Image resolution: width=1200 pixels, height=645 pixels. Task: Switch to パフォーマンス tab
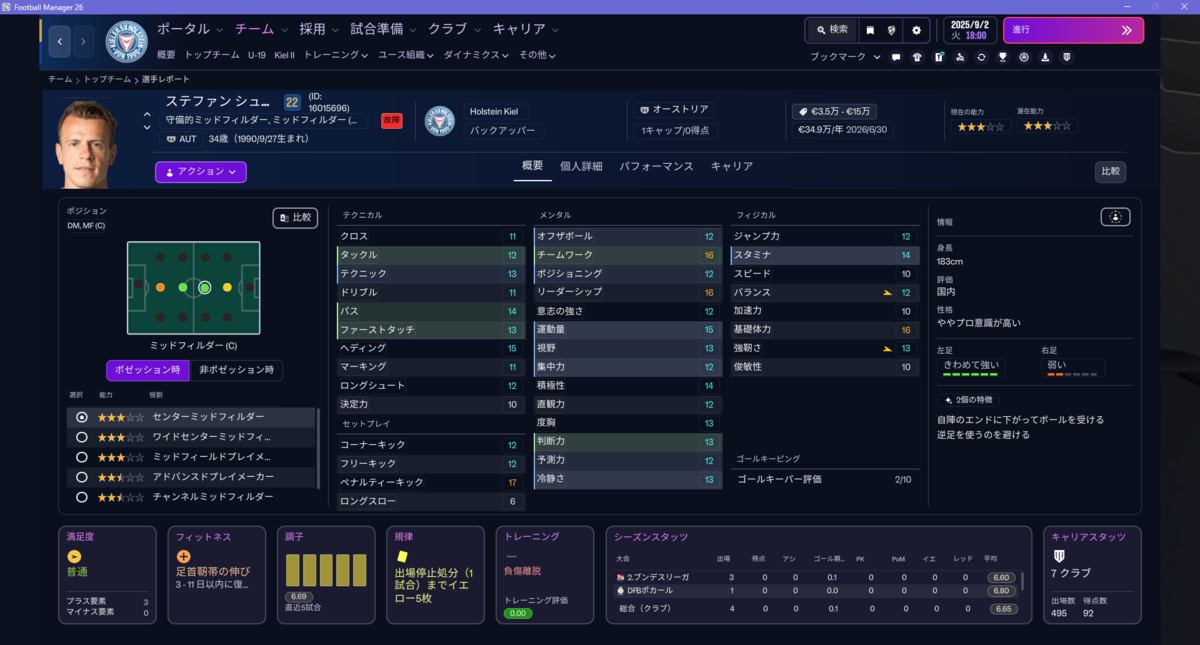(656, 166)
